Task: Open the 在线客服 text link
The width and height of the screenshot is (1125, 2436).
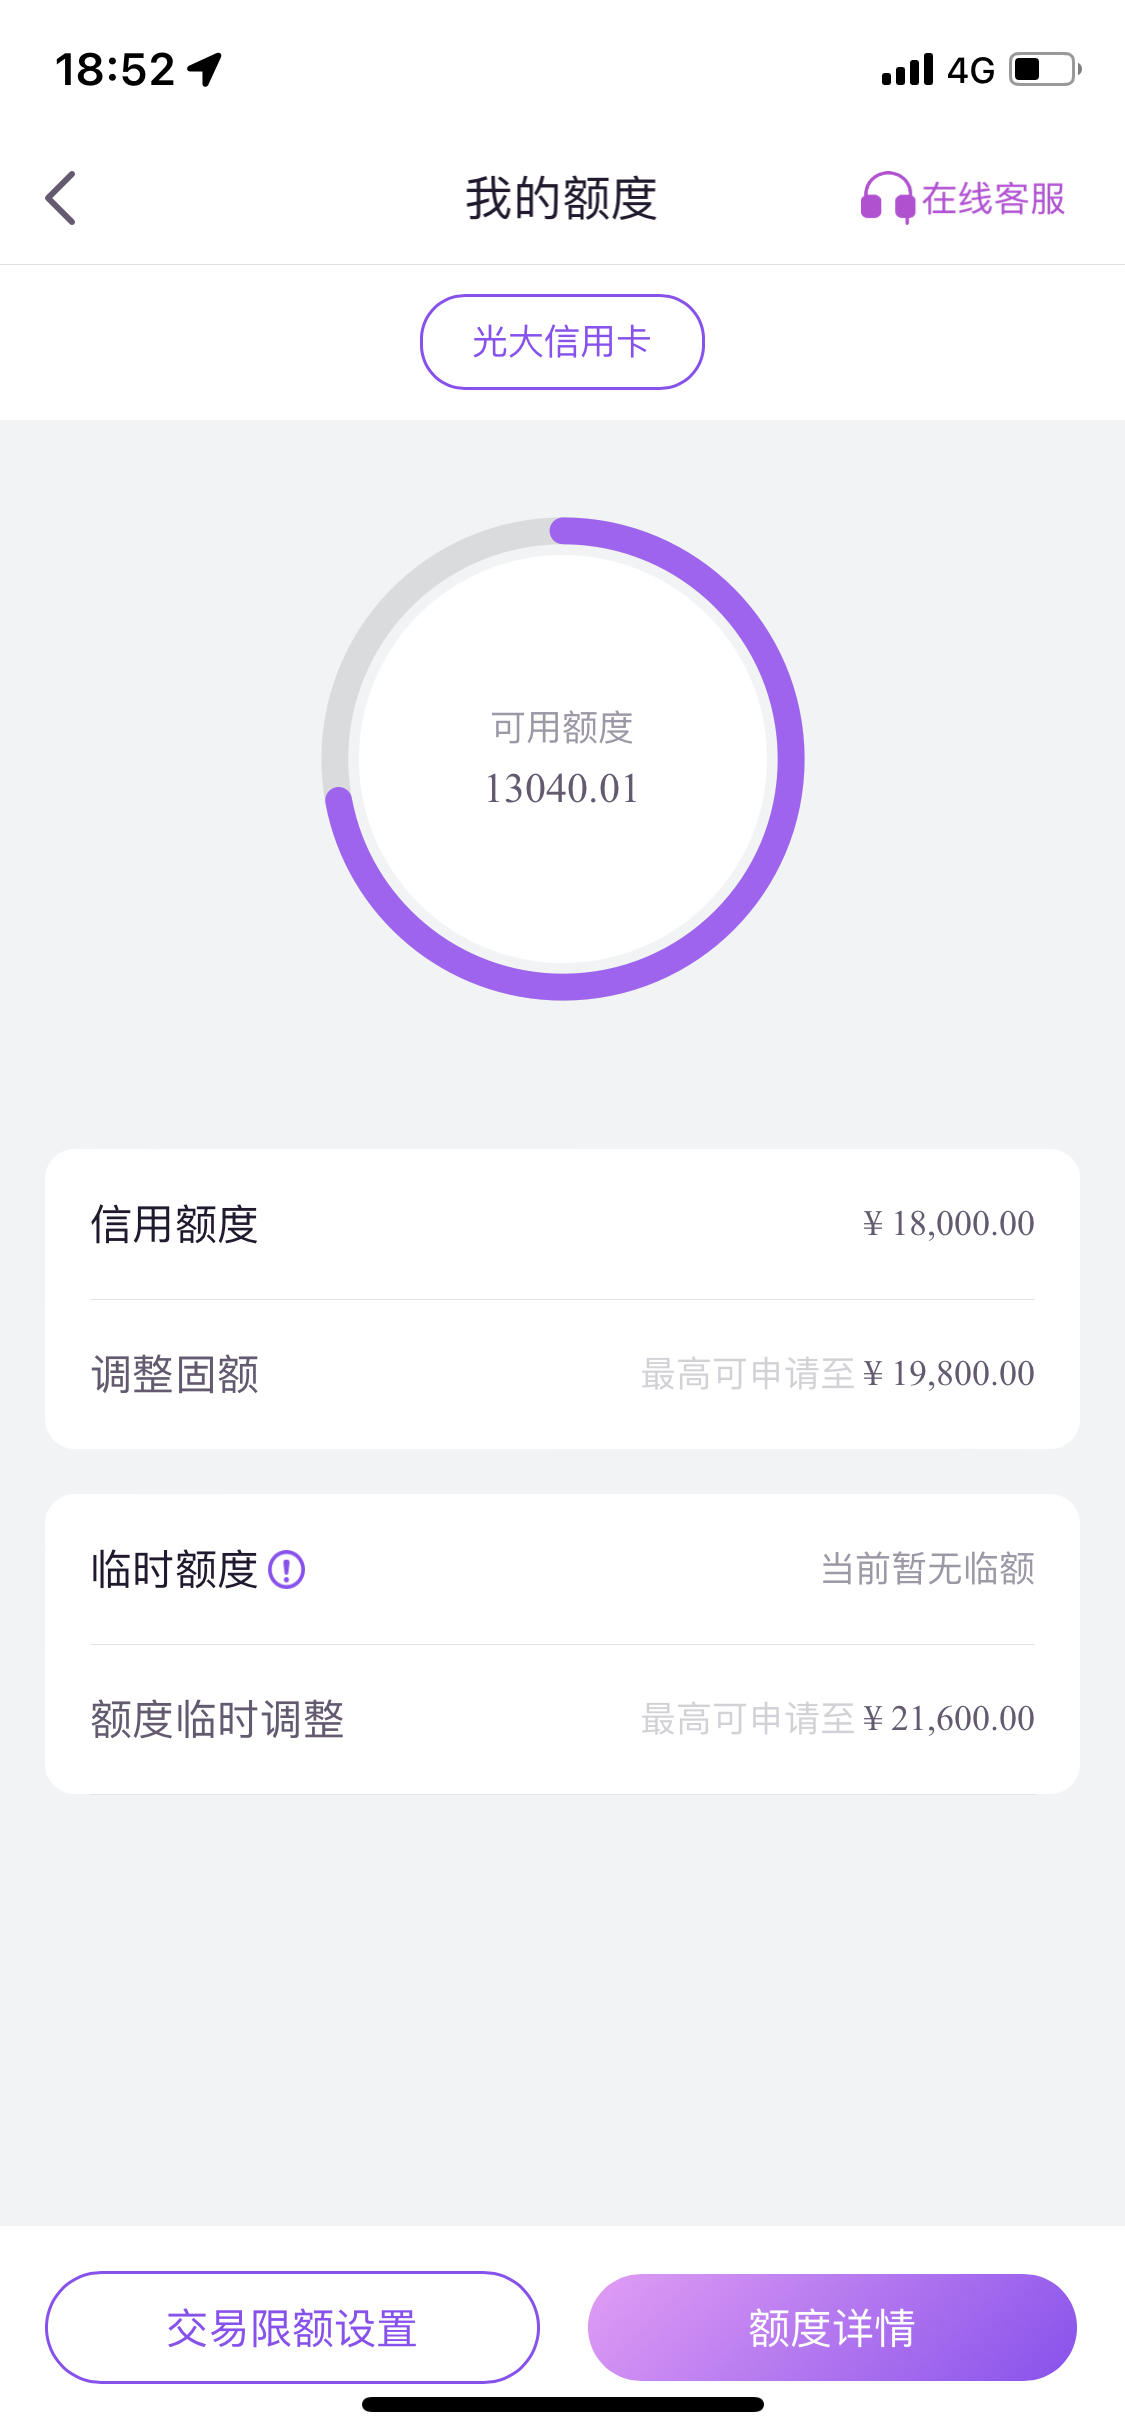Action: [993, 199]
